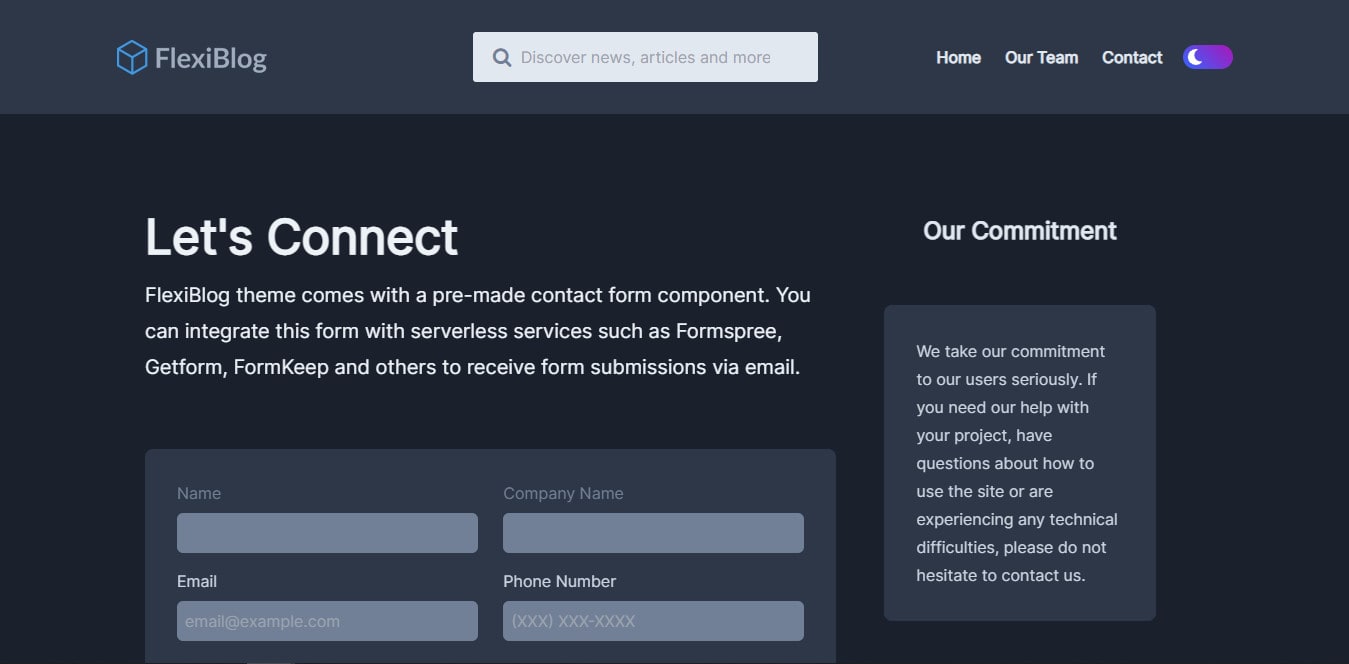
Task: Toggle the dark mode switch
Action: point(1207,57)
